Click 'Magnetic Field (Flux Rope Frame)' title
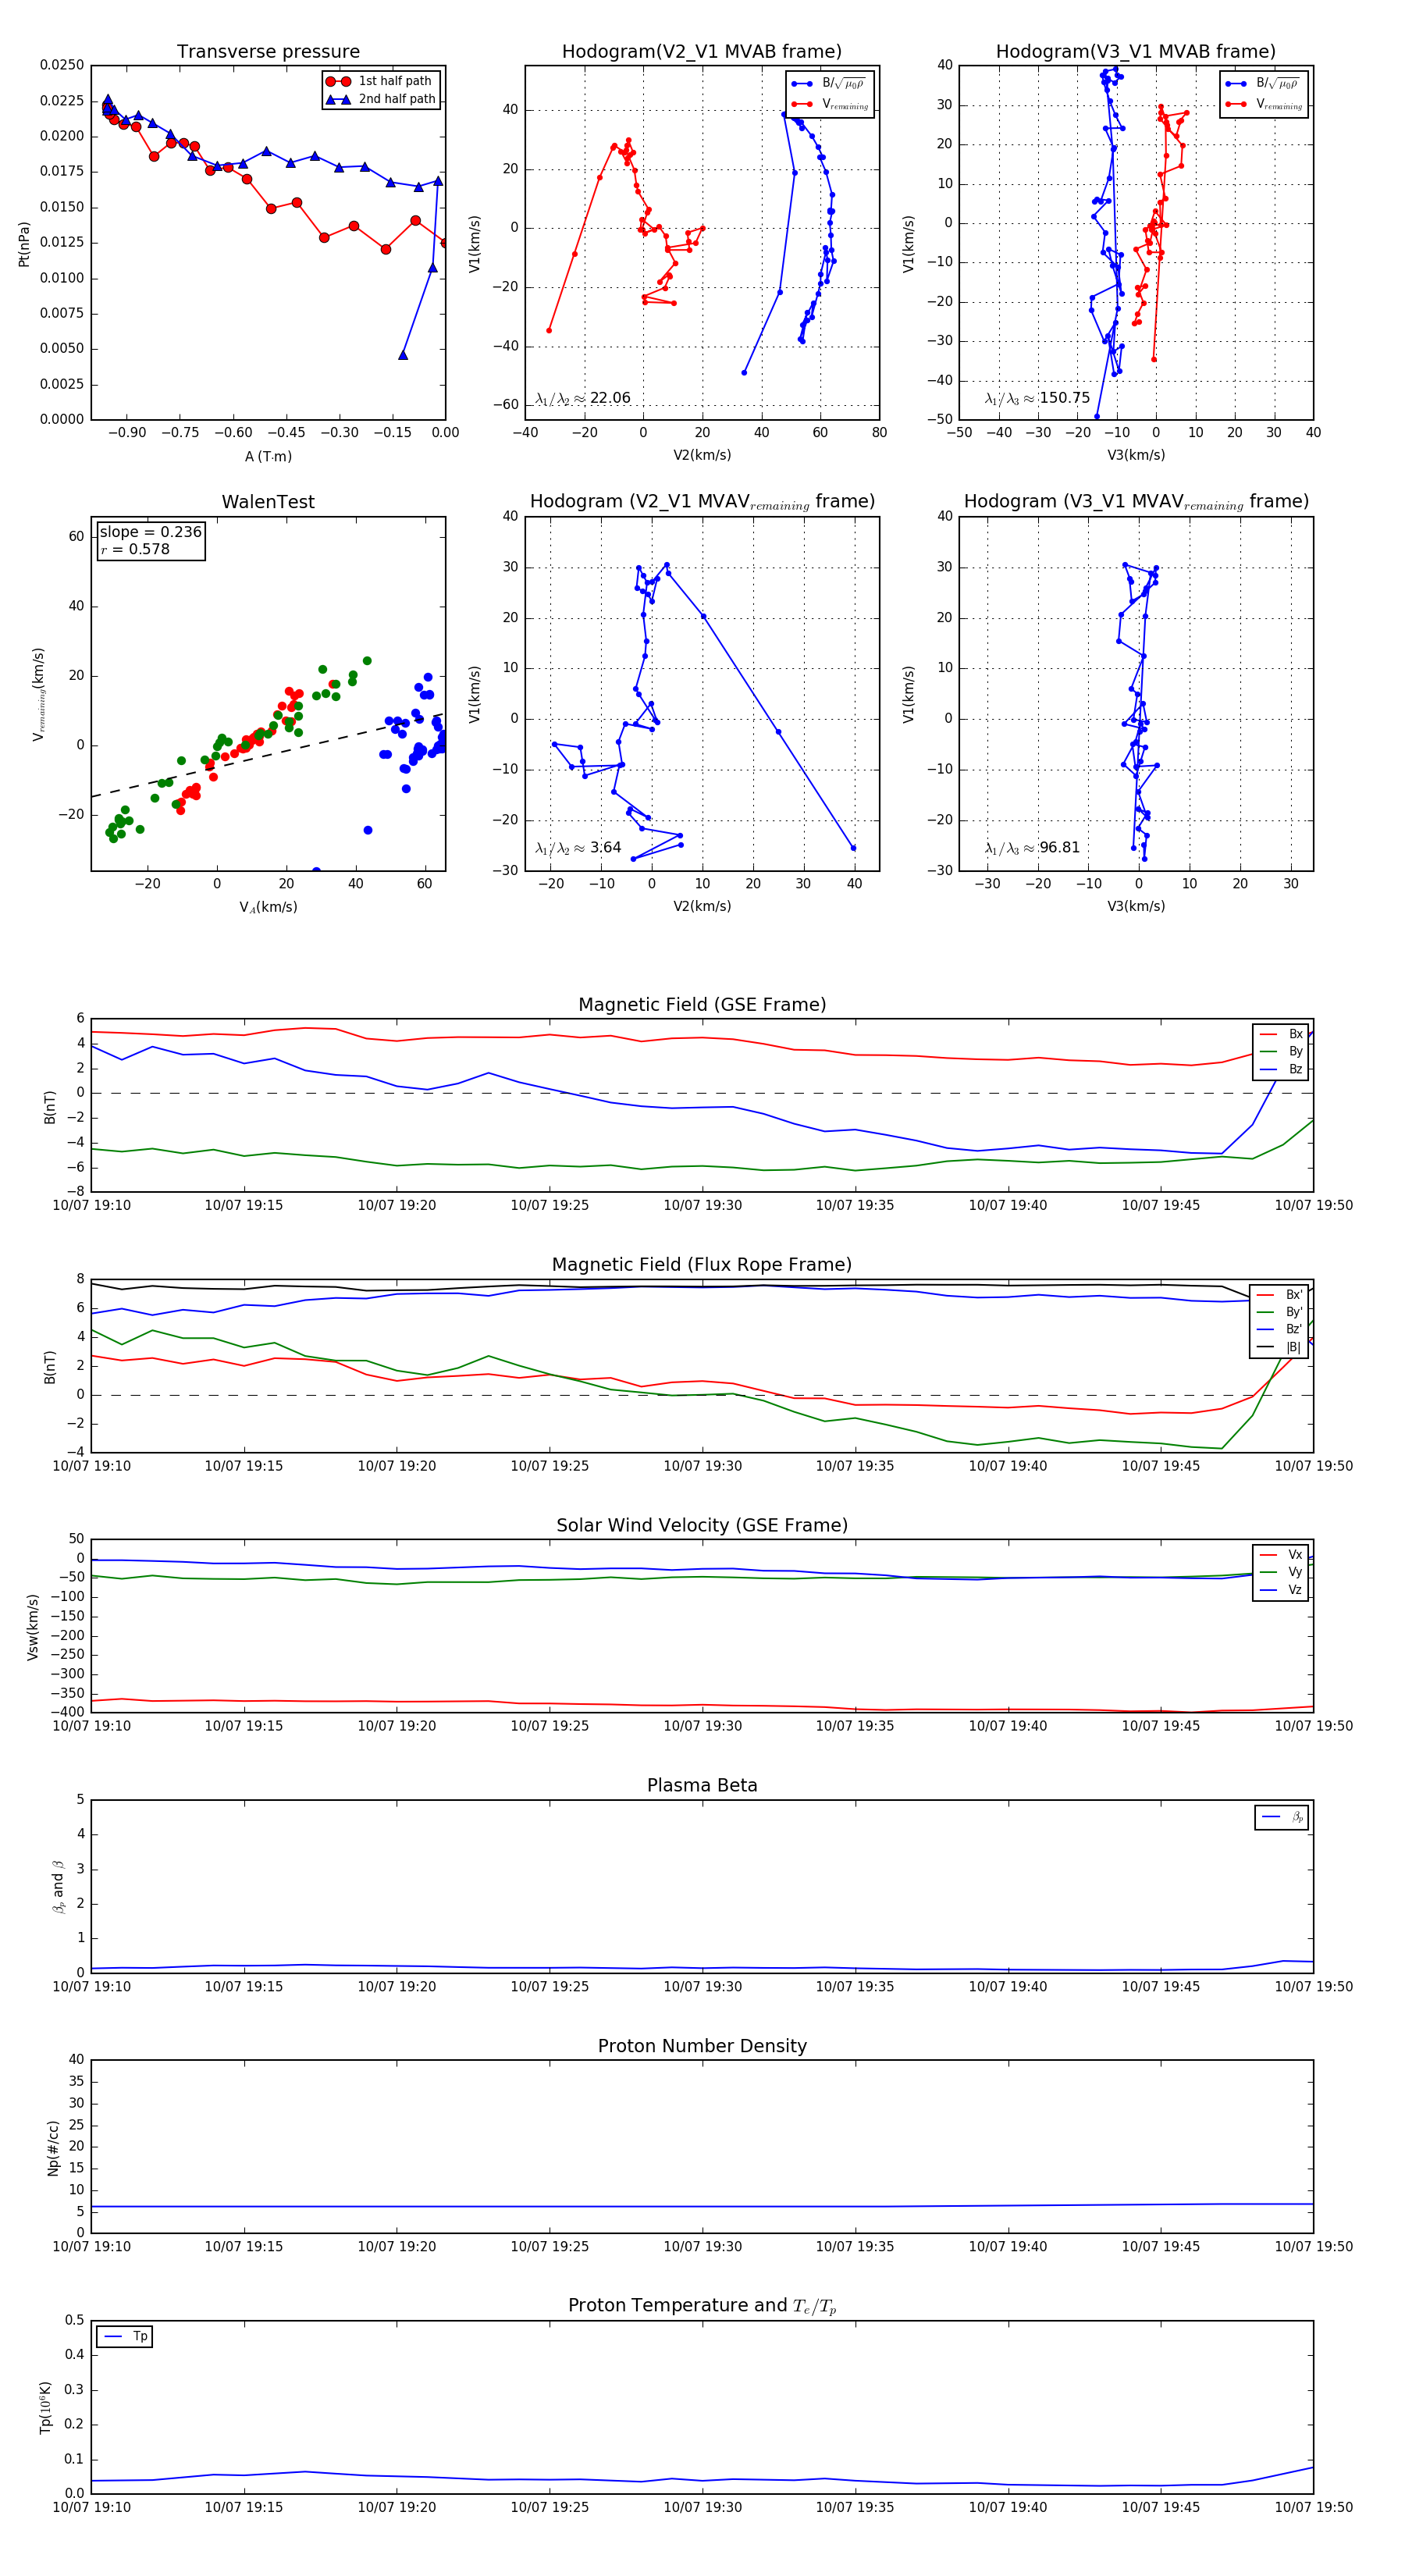This screenshot has width=1405, height=2576. tap(702, 1265)
